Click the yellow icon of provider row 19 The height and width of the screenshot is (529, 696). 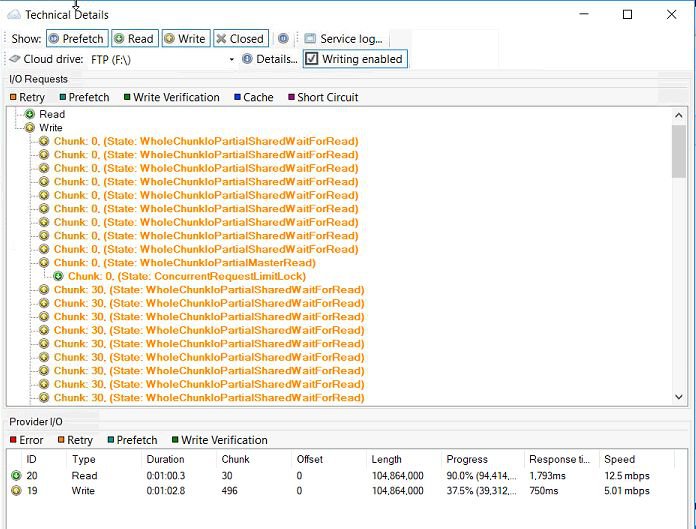pyautogui.click(x=16, y=491)
